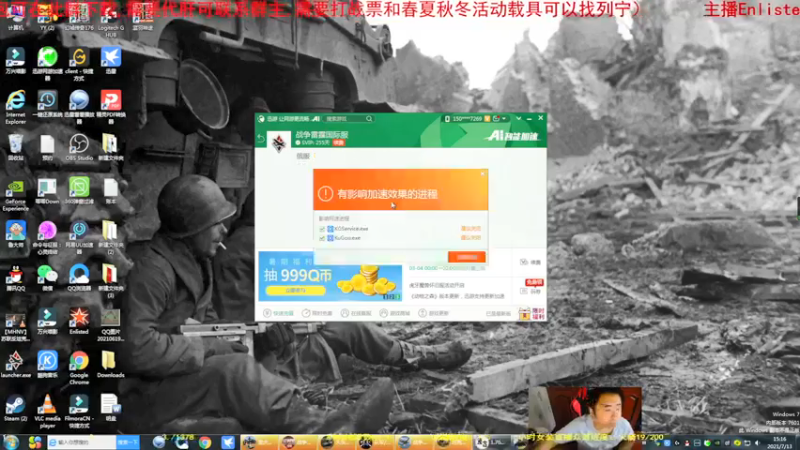Open the Windows Start button
The image size is (800, 450).
click(10, 442)
